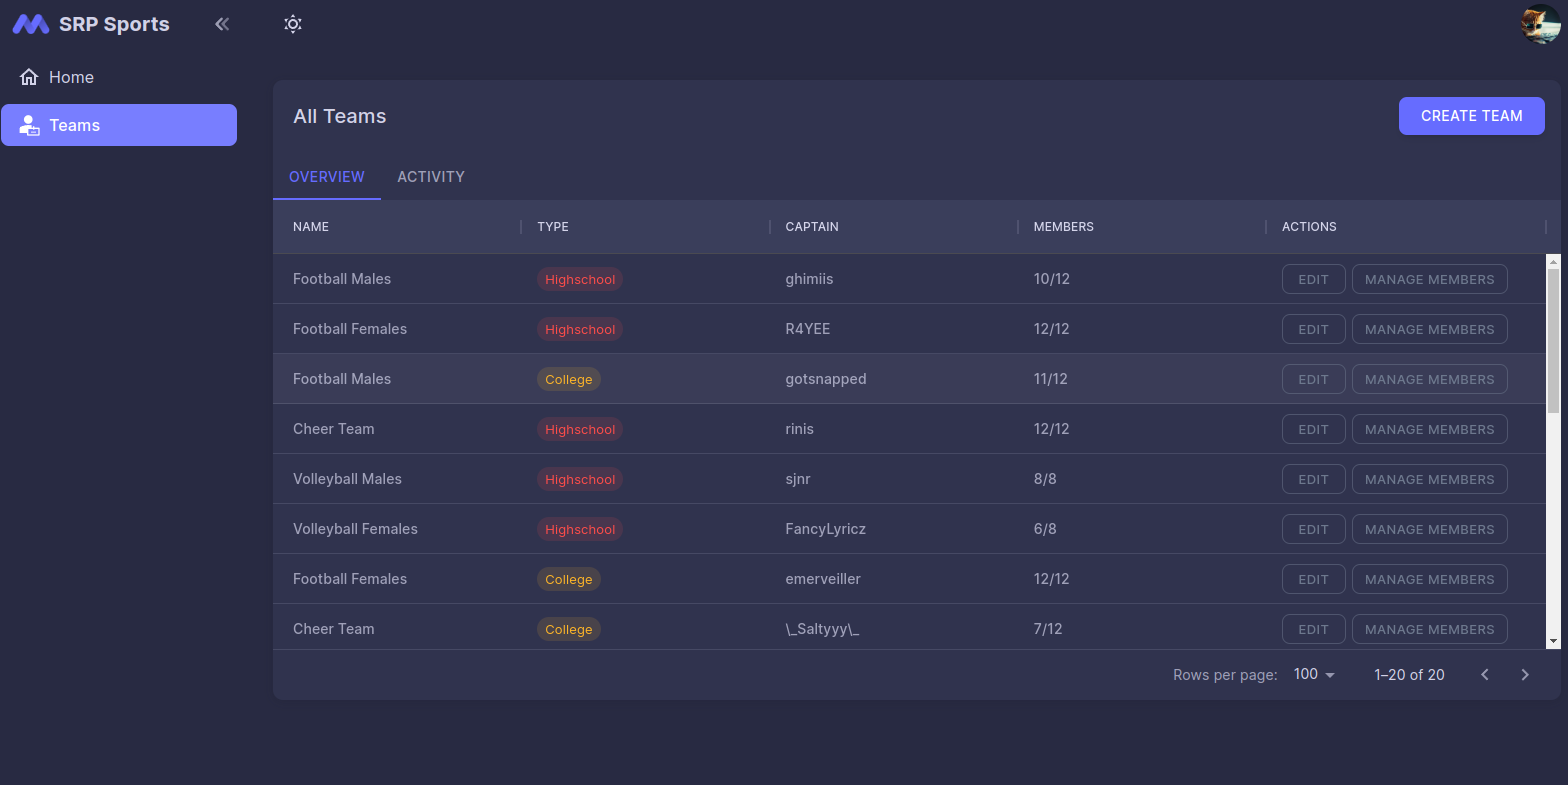Go to Home in sidebar
1568x785 pixels.
(x=71, y=77)
